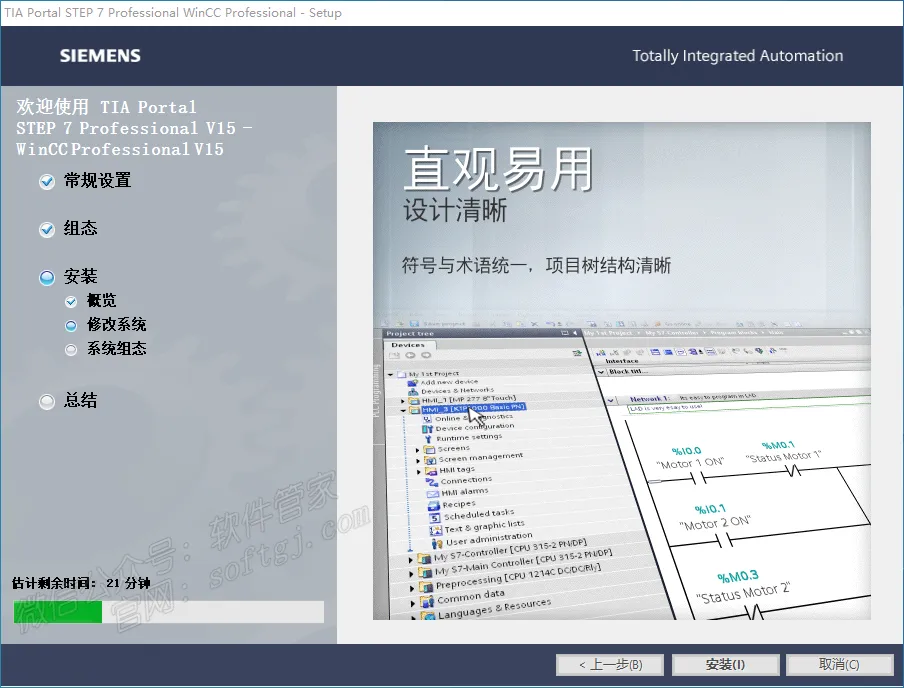Open the 常规设置 step label
This screenshot has width=904, height=688.
coord(97,181)
